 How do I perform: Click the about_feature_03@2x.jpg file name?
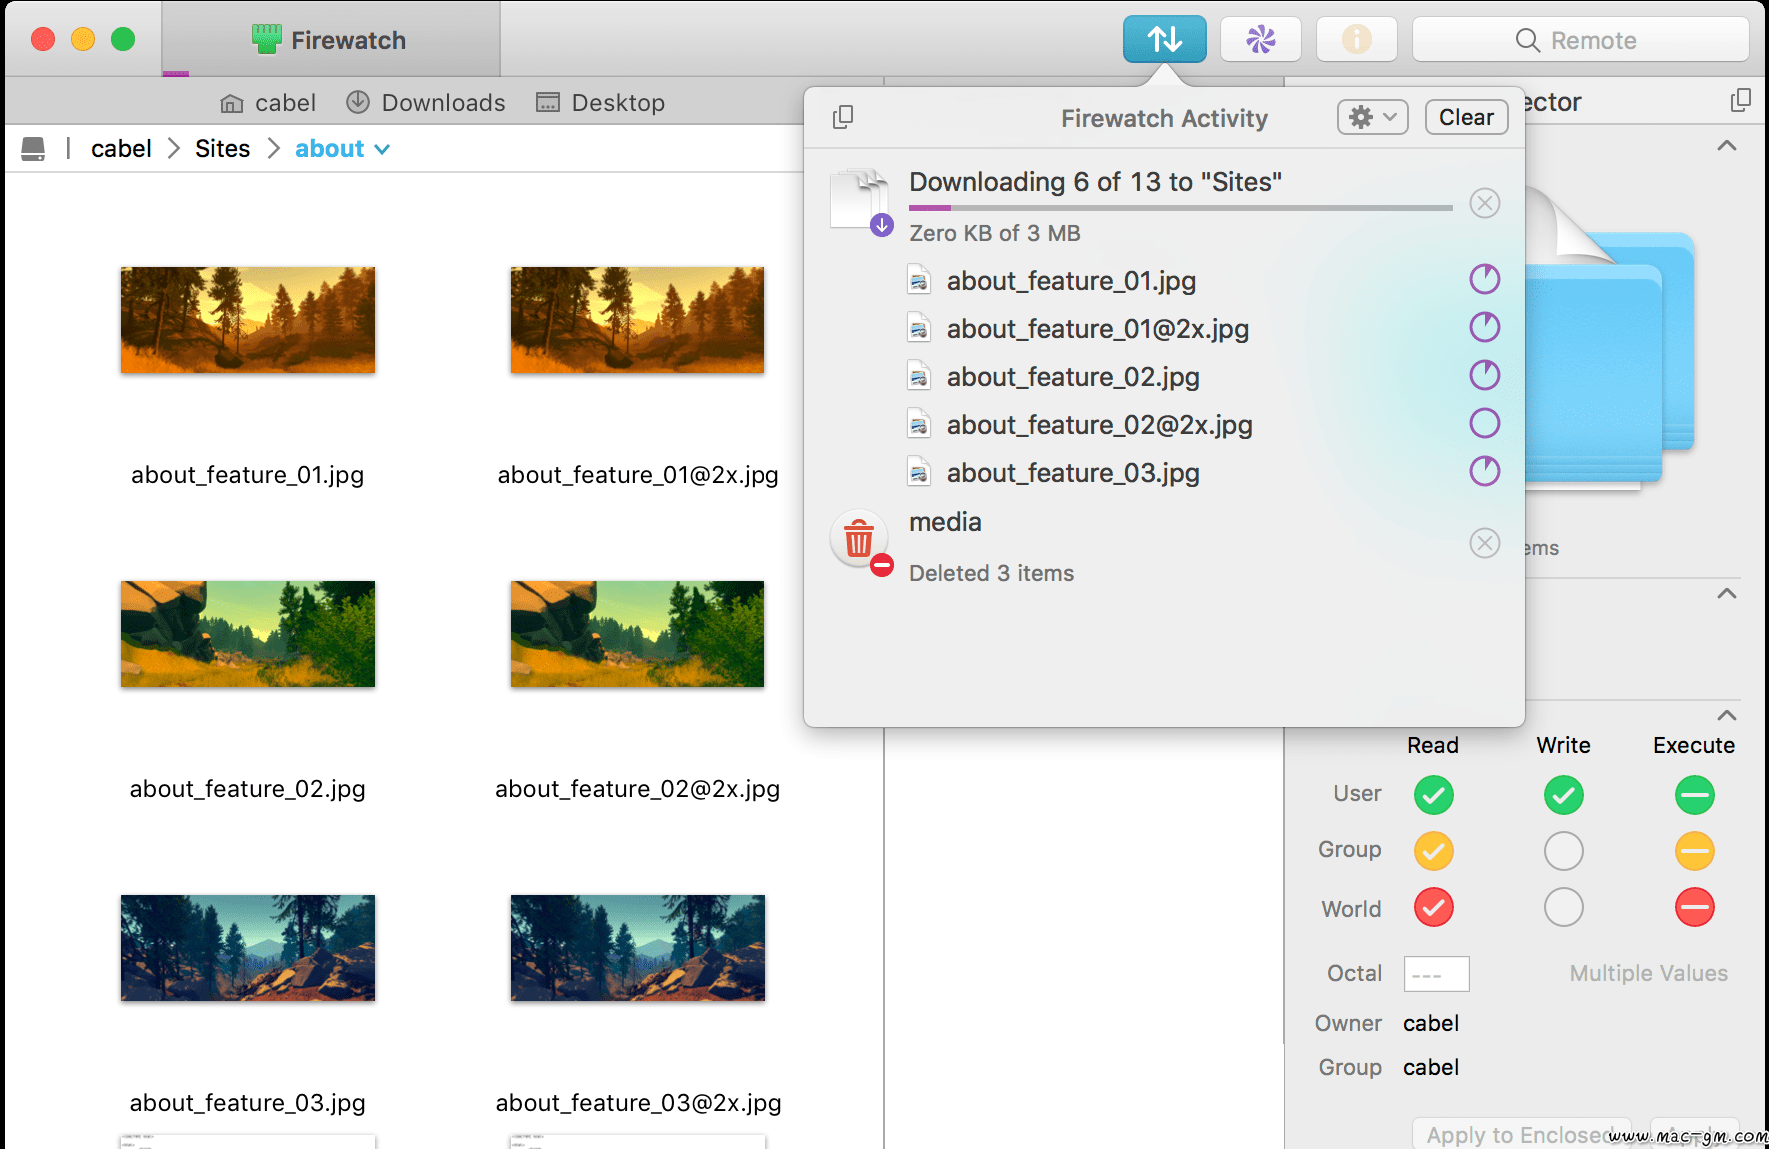click(638, 1103)
